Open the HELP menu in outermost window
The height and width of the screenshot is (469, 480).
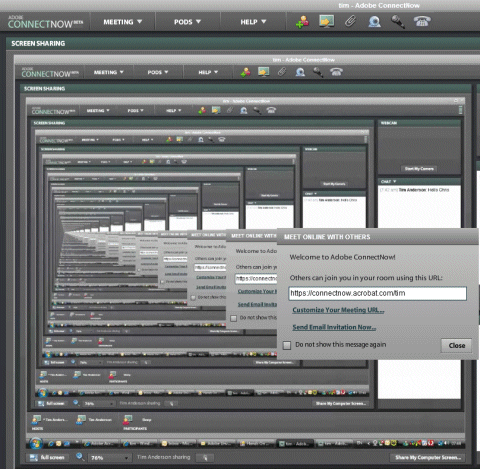click(253, 22)
